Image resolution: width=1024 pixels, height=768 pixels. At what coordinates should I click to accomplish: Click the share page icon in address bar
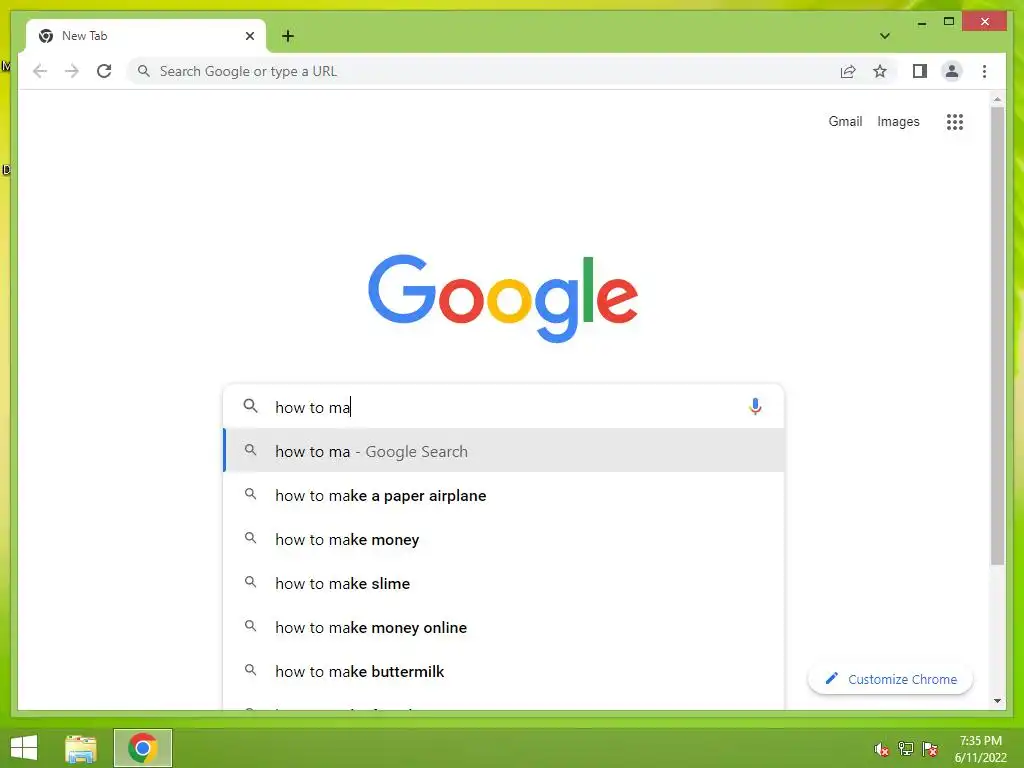click(848, 71)
